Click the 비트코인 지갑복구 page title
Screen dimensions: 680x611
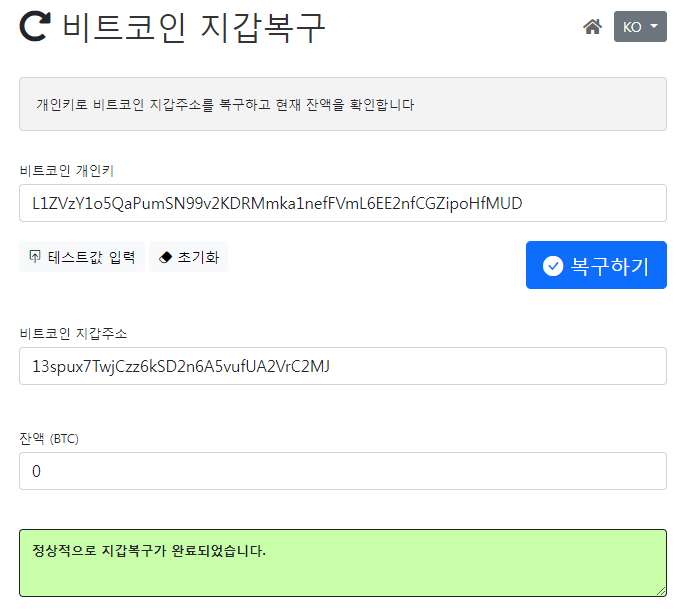(x=194, y=28)
